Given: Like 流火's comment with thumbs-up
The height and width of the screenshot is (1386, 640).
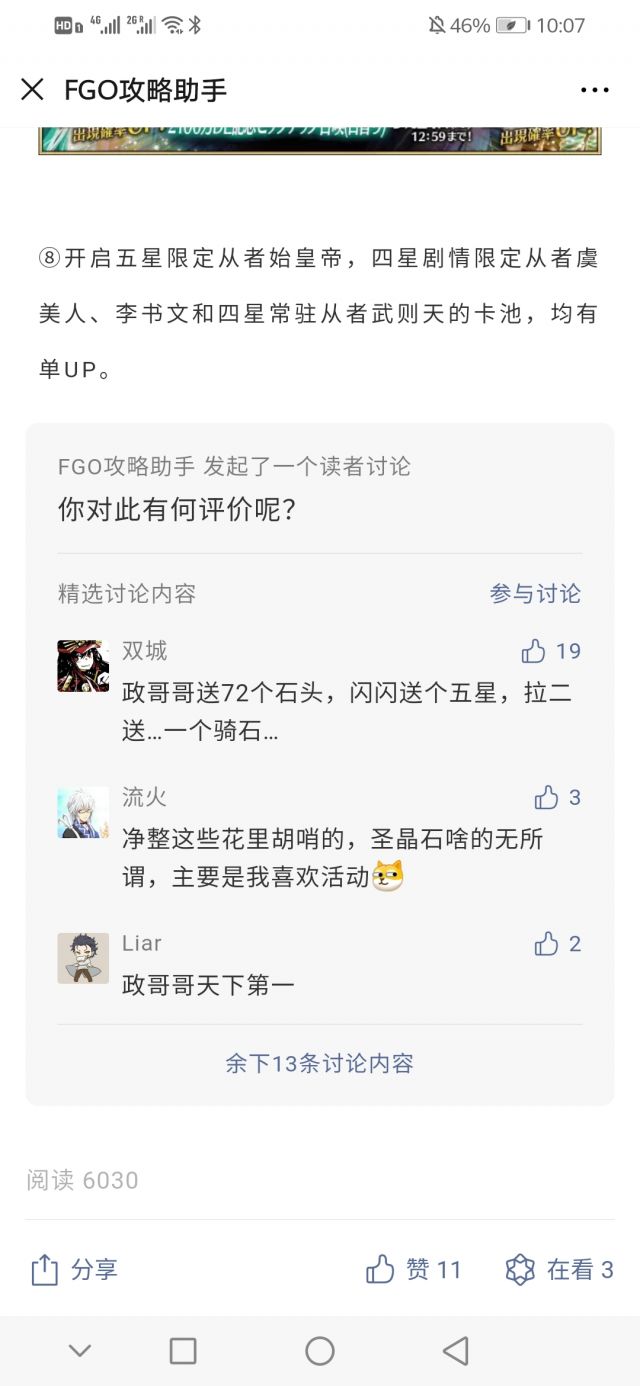Looking at the screenshot, I should pos(546,798).
